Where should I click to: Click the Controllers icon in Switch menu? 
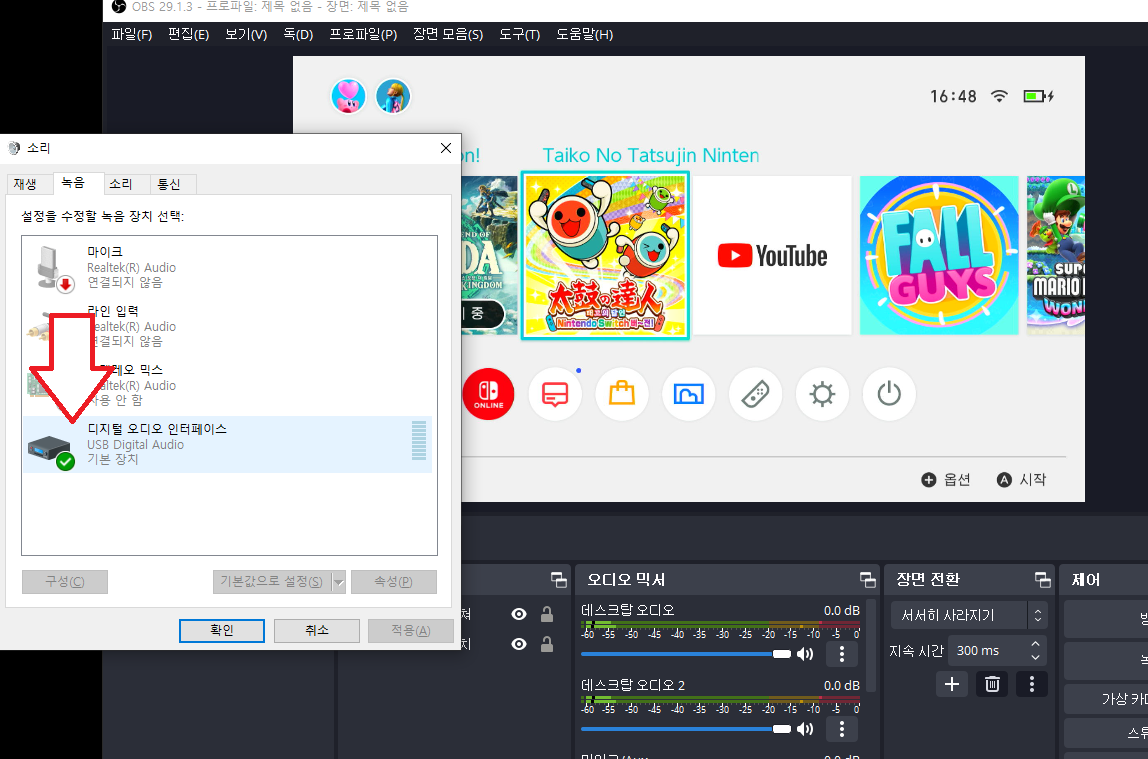click(x=756, y=394)
